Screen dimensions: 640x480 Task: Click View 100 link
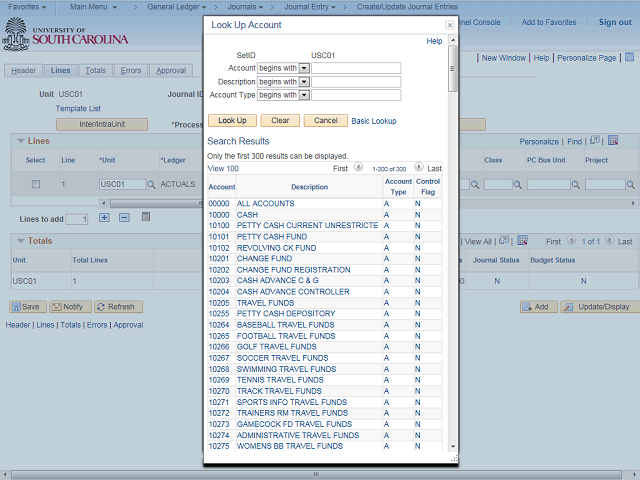click(223, 169)
